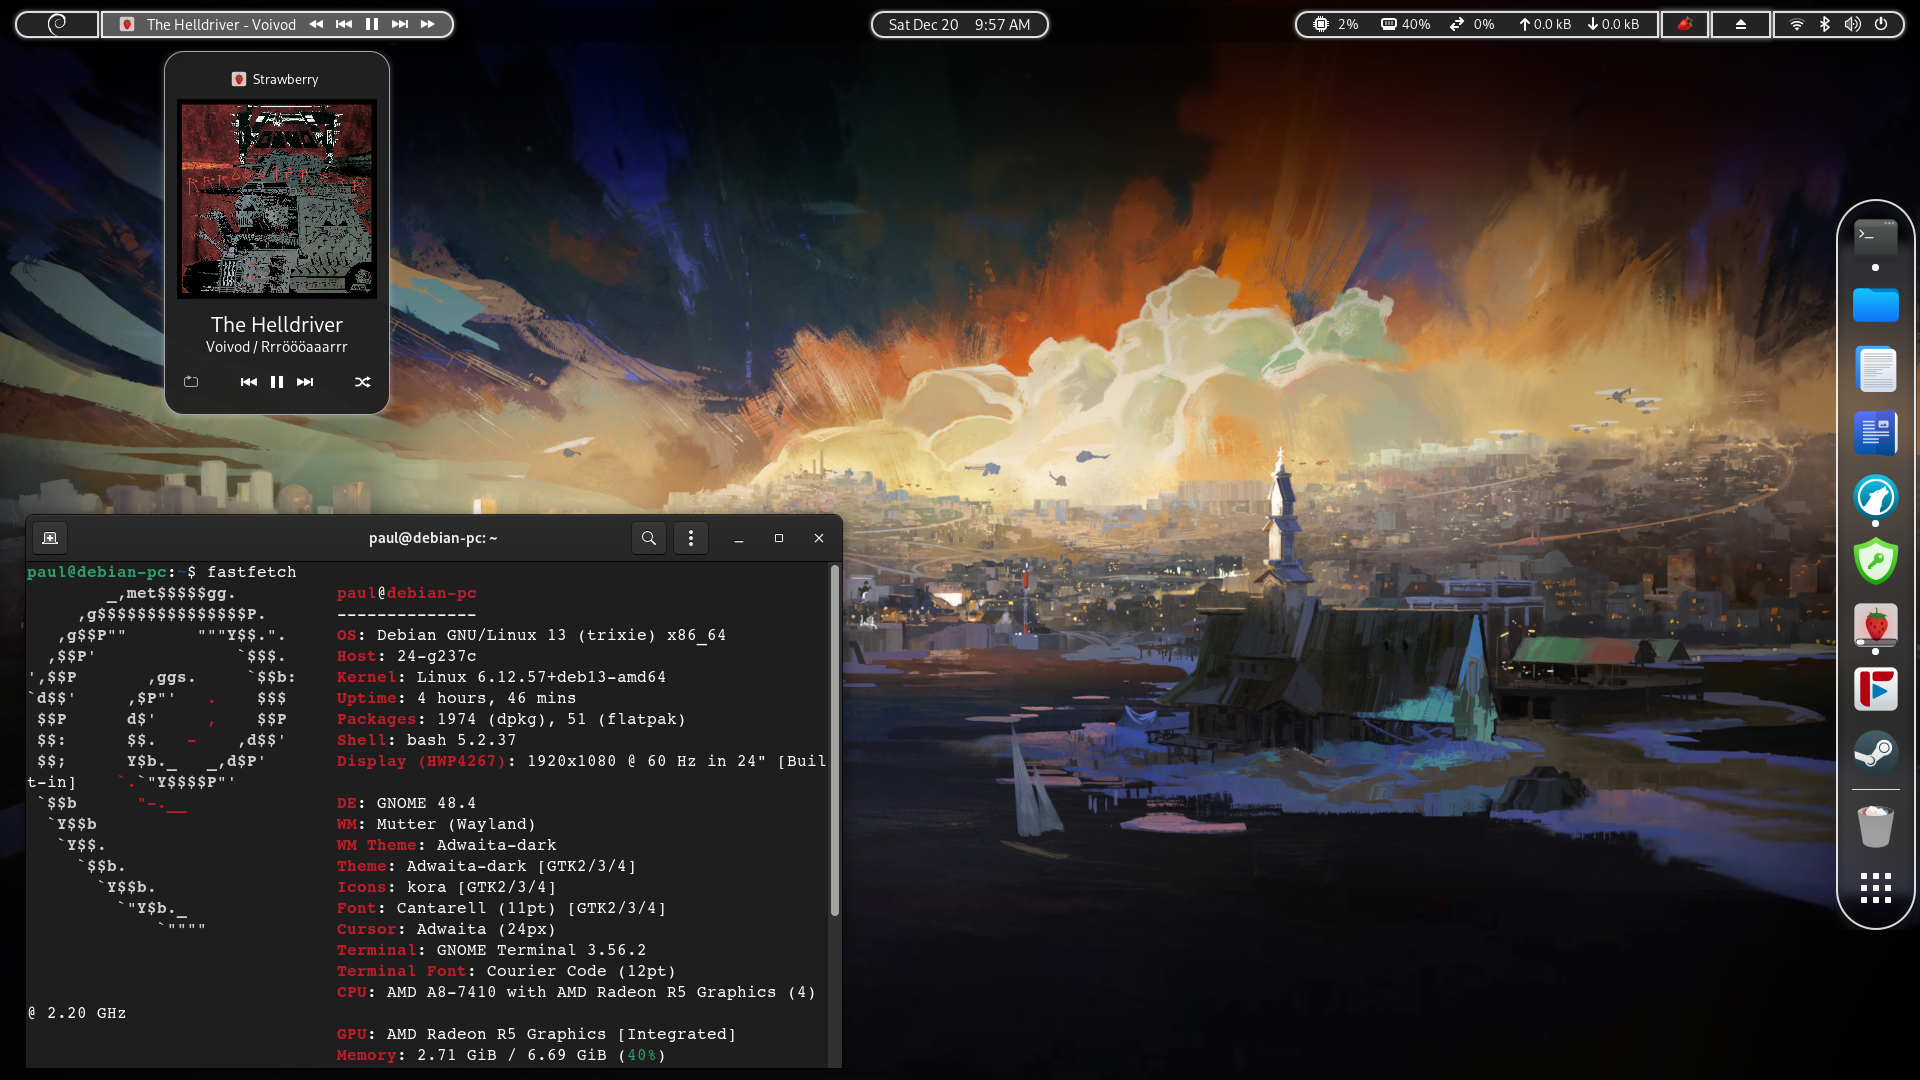Skip to next track in top bar
Image resolution: width=1920 pixels, height=1080 pixels.
[399, 24]
